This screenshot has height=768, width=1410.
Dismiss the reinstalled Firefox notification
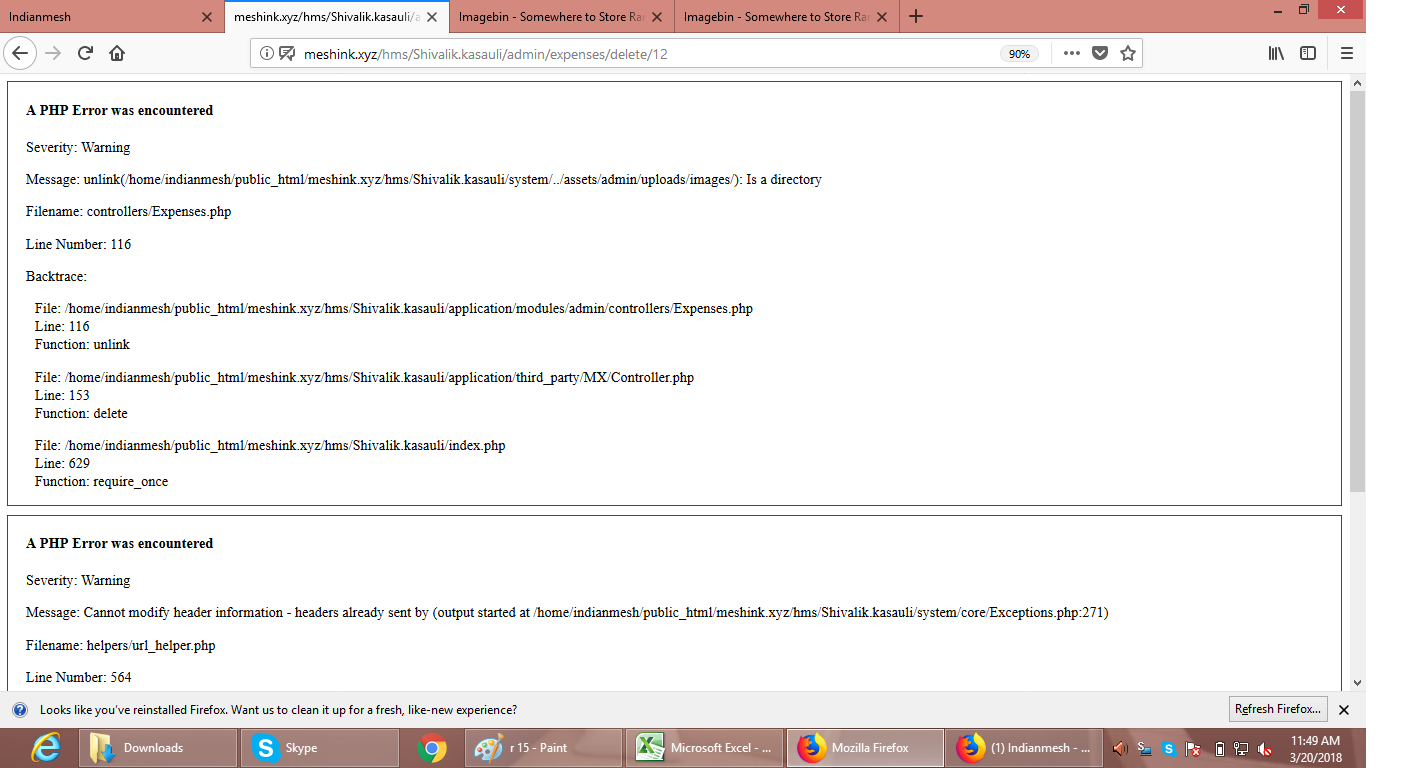coord(1344,710)
